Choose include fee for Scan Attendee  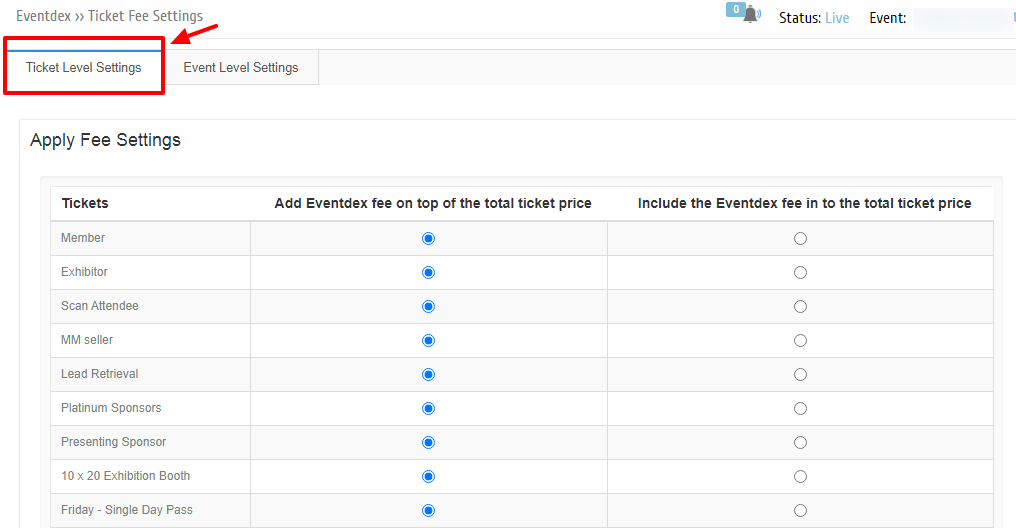coord(800,306)
